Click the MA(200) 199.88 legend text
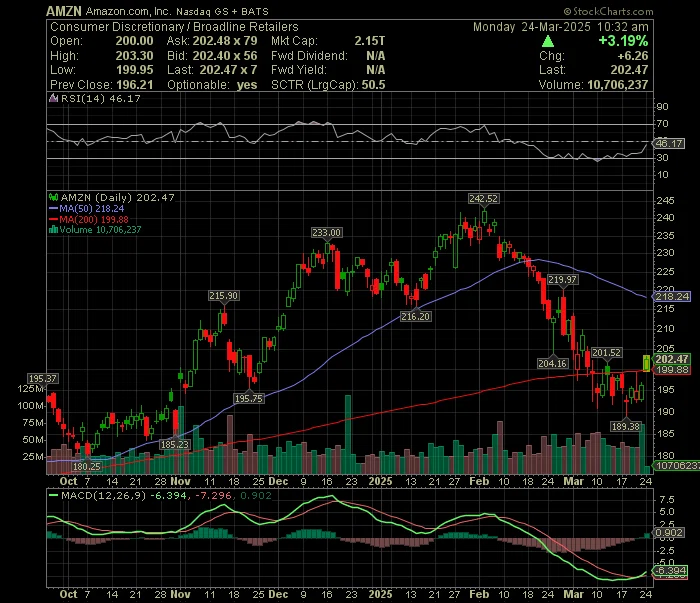 click(94, 219)
